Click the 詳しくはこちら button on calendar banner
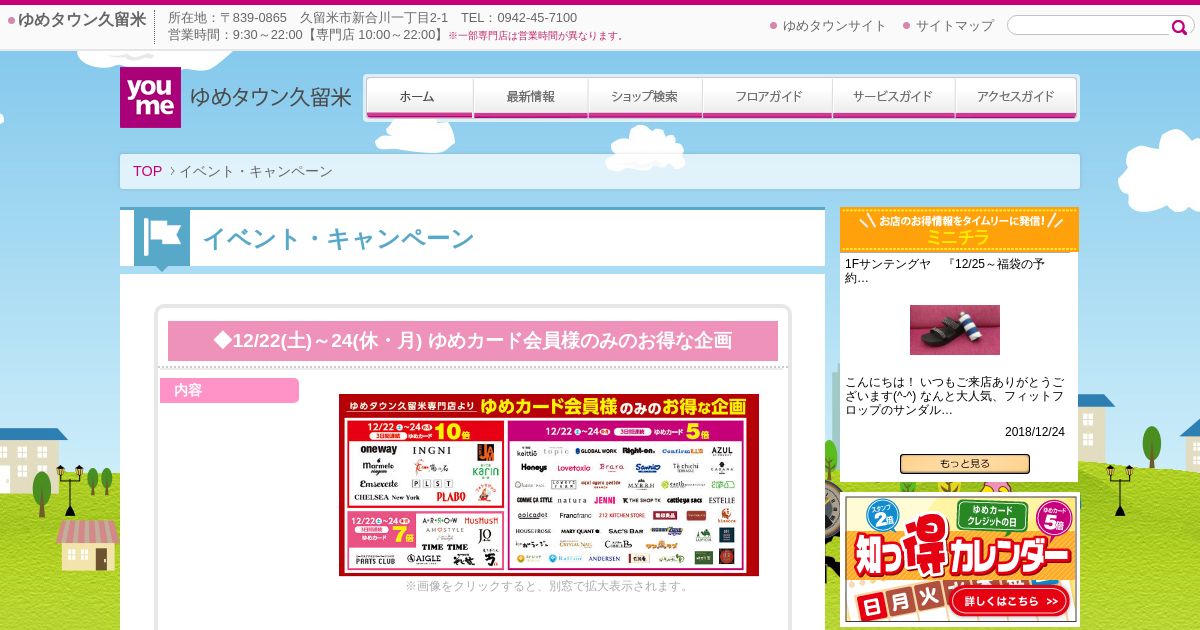This screenshot has width=1200, height=630. click(x=1011, y=602)
